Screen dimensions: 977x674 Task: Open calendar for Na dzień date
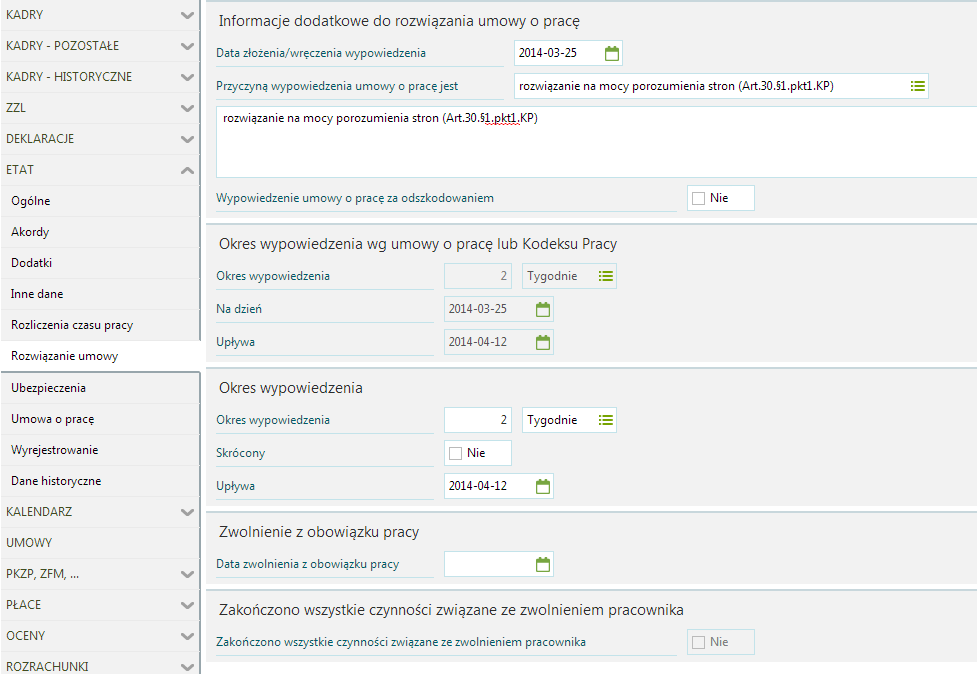[543, 309]
